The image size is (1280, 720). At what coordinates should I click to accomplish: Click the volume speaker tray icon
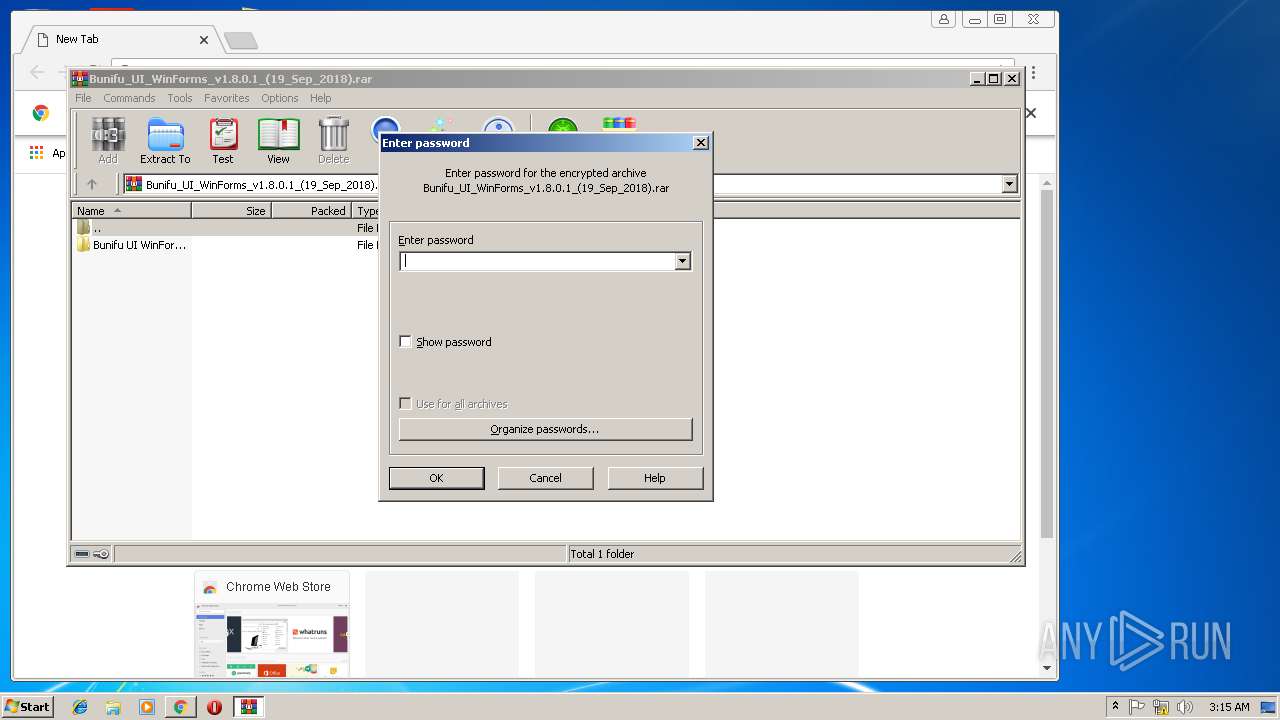coord(1185,707)
